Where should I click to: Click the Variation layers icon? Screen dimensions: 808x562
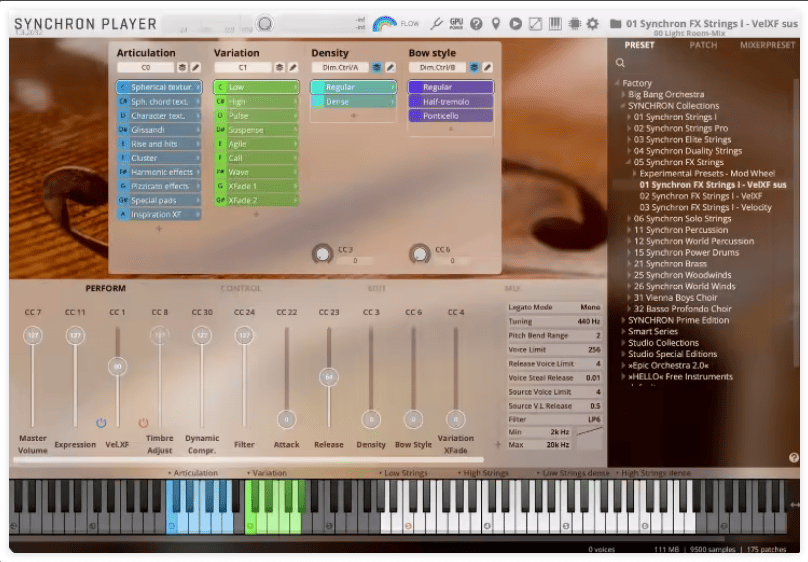[279, 67]
